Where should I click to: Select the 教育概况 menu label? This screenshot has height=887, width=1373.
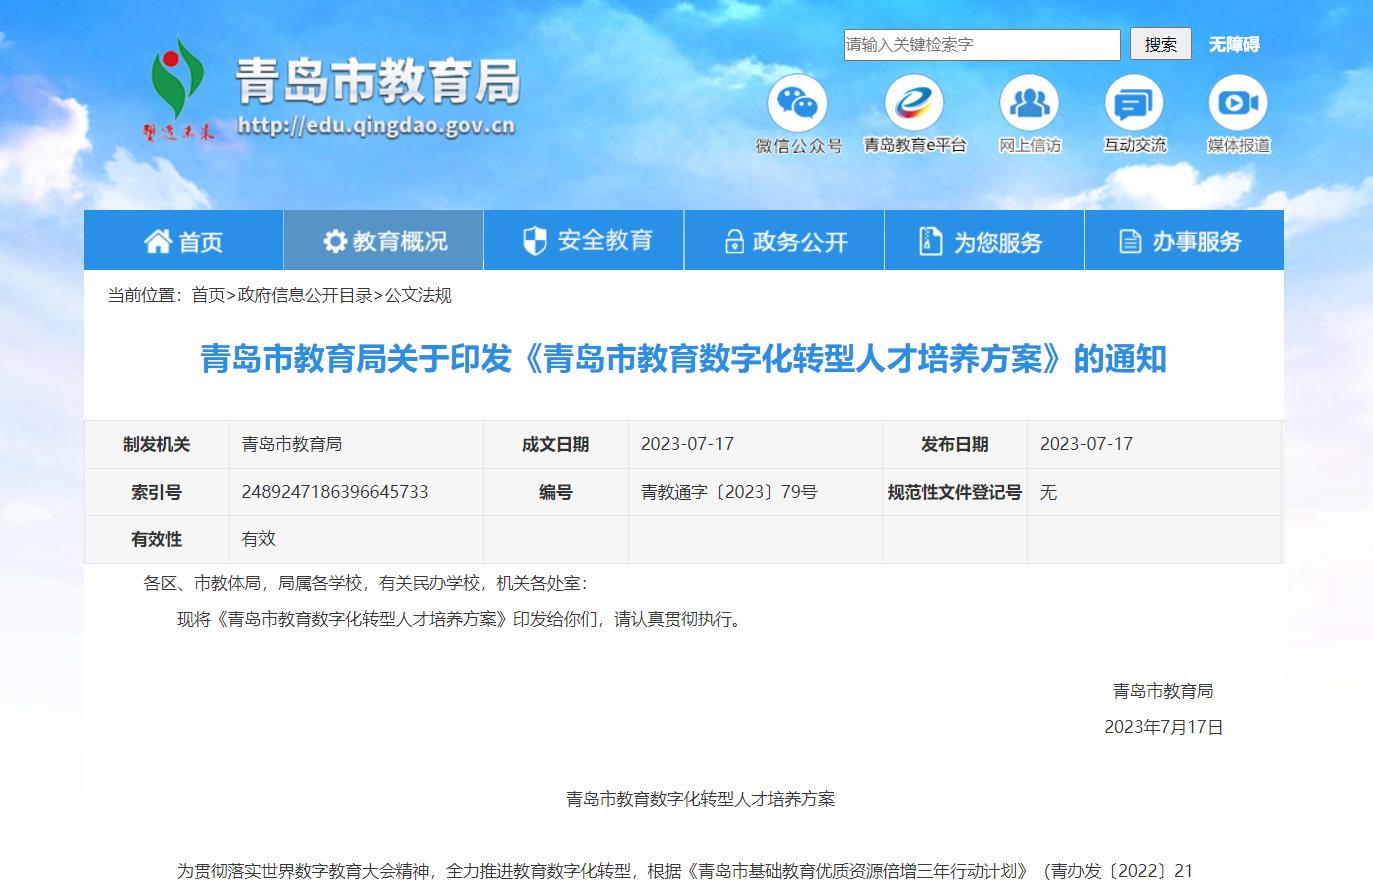[400, 241]
